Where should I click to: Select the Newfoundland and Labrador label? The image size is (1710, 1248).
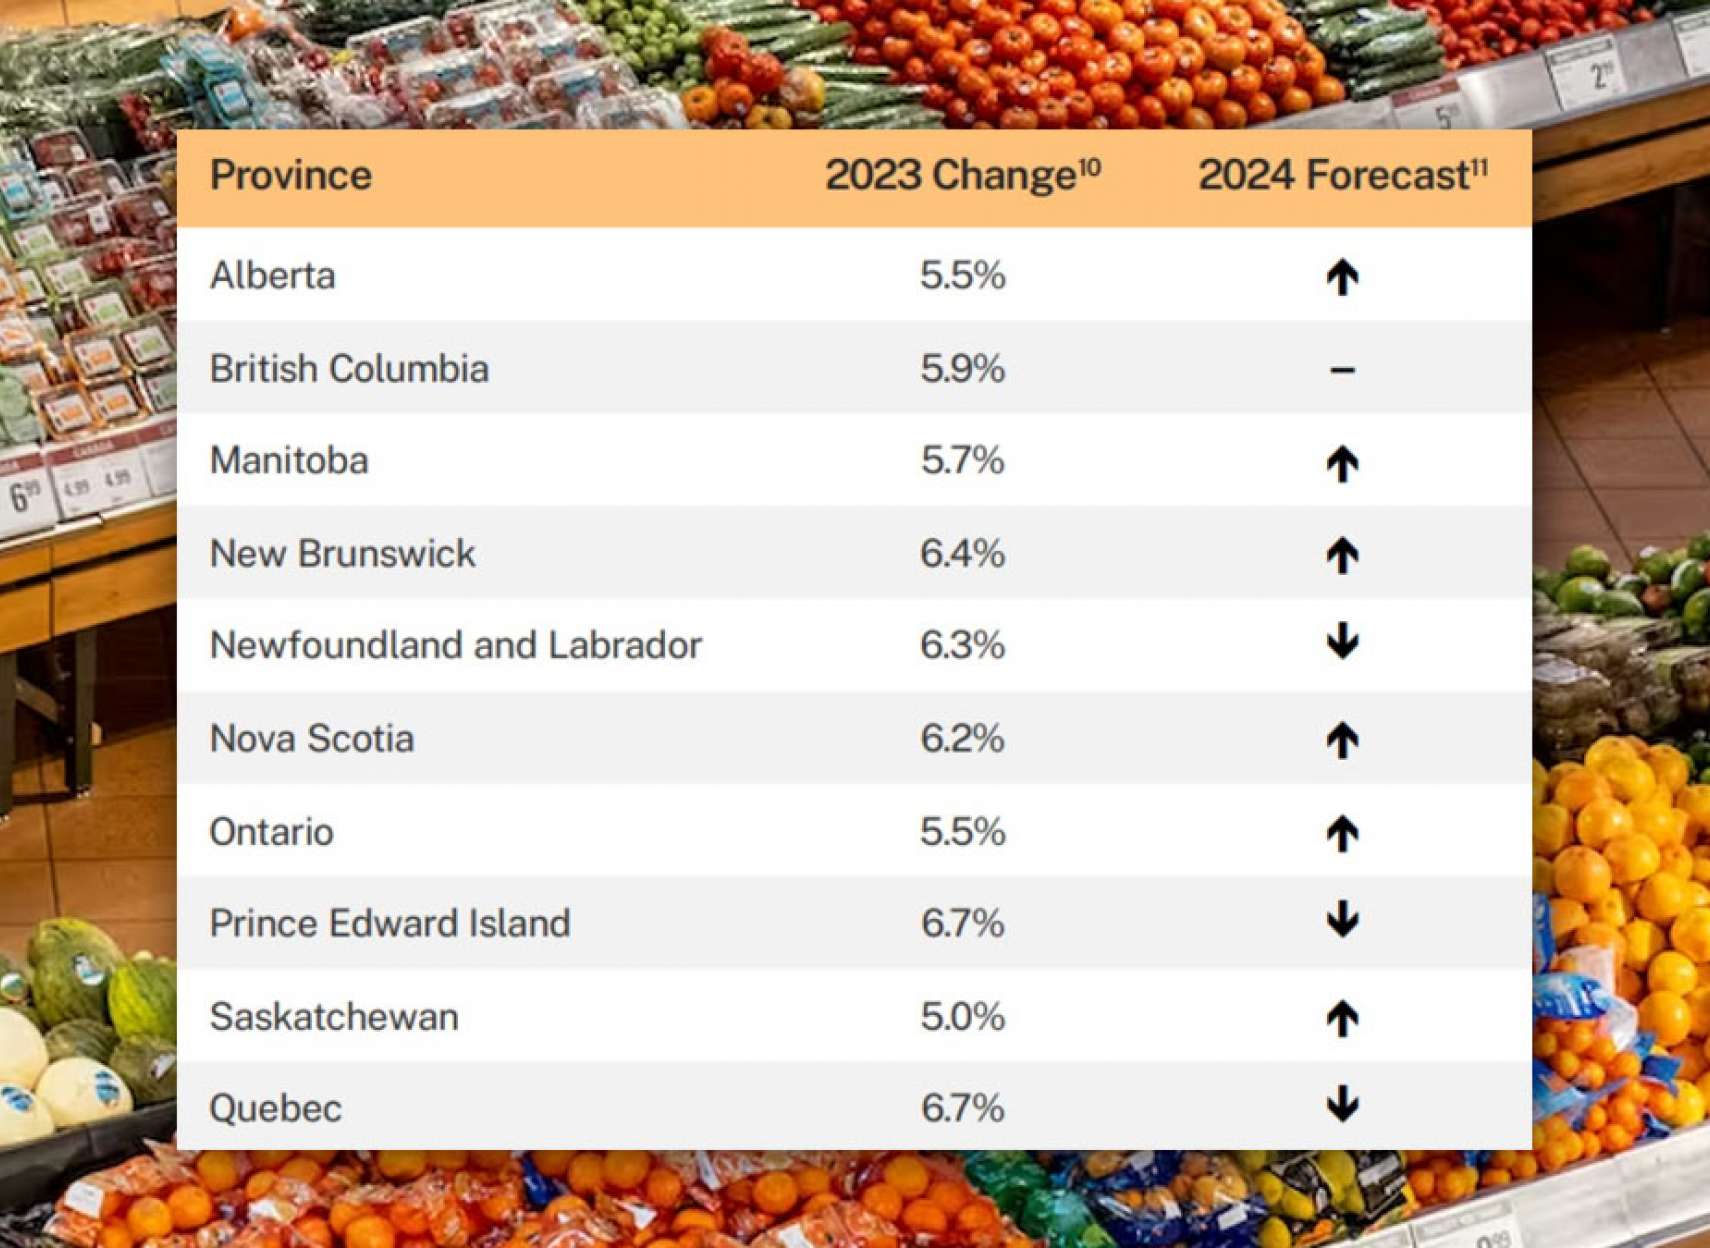456,646
